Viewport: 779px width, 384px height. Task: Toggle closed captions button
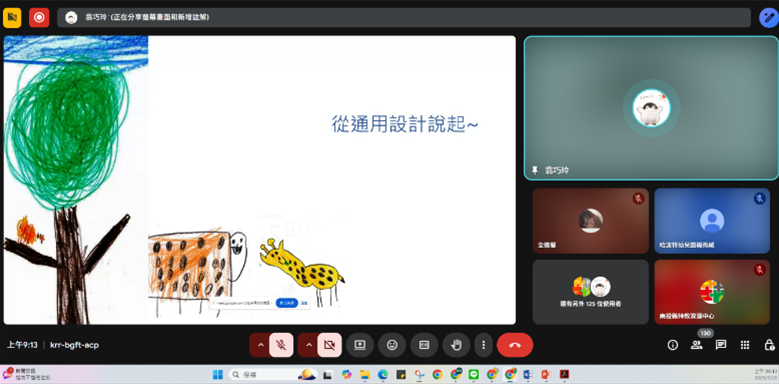point(424,345)
